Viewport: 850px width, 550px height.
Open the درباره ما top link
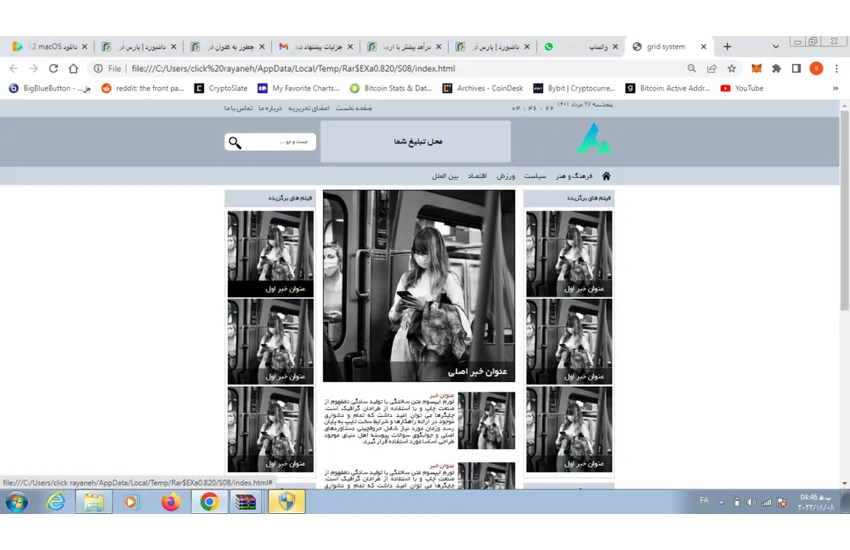click(x=270, y=108)
